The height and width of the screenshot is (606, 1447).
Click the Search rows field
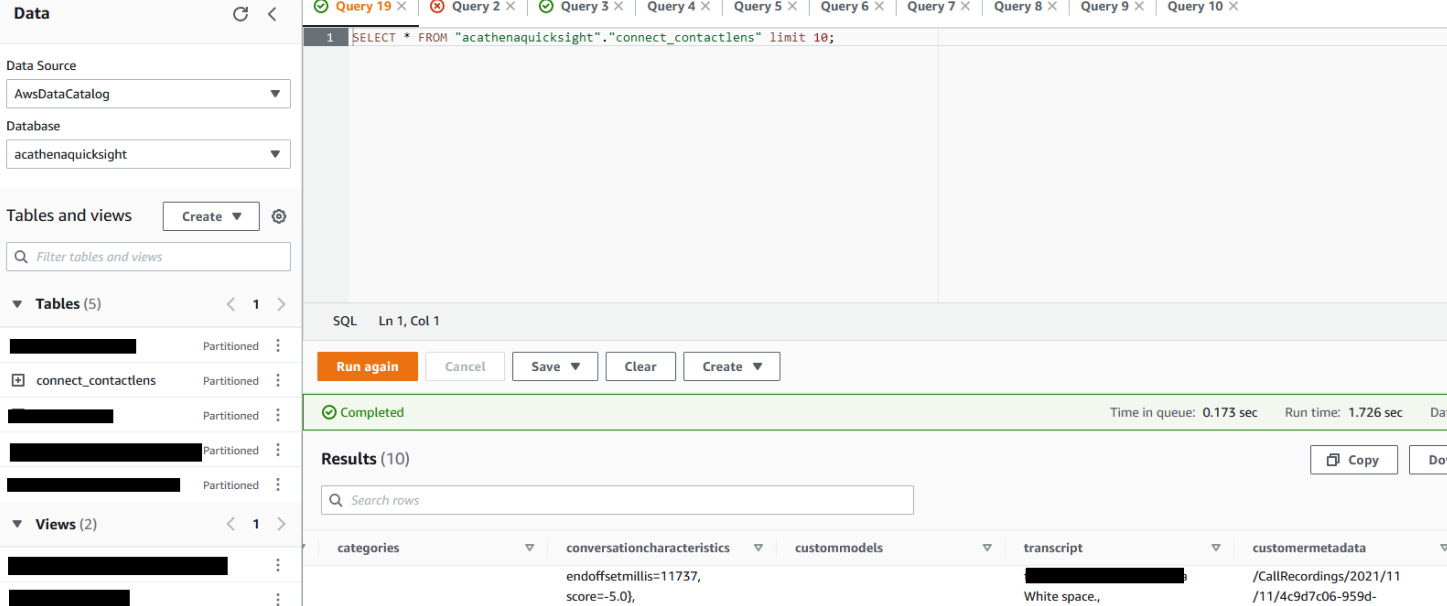point(616,499)
